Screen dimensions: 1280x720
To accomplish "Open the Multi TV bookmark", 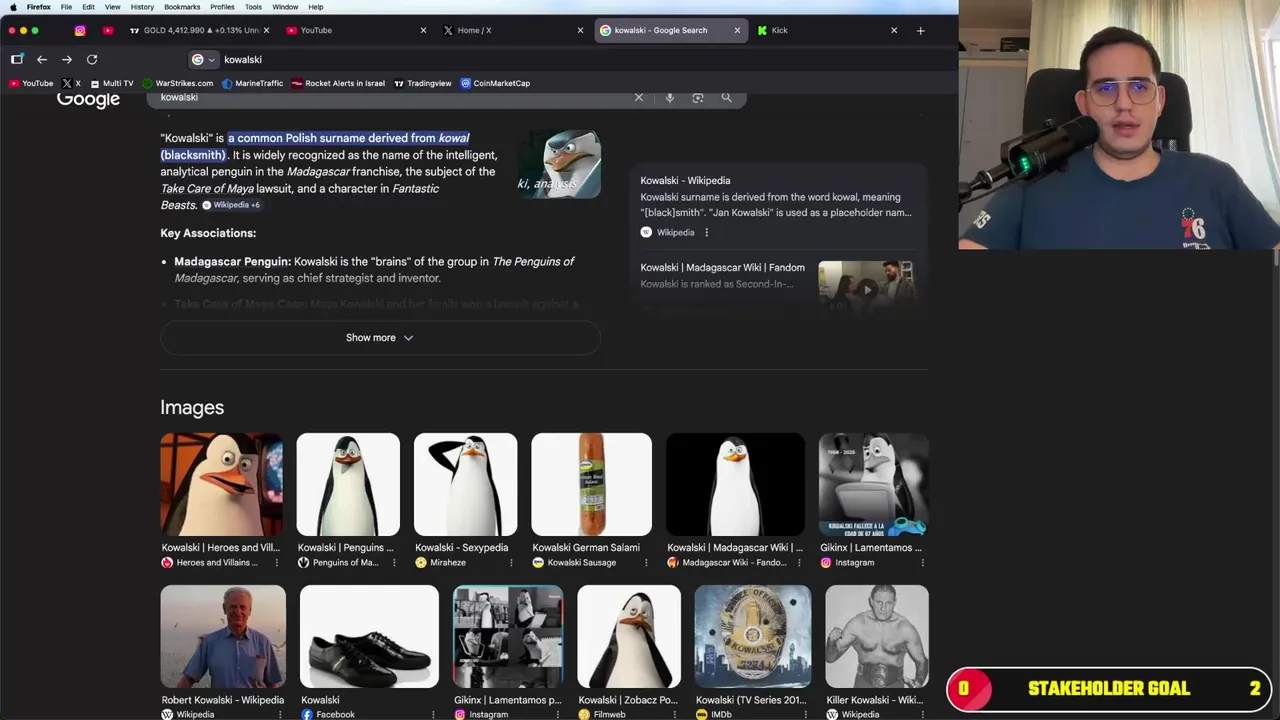I will point(111,83).
